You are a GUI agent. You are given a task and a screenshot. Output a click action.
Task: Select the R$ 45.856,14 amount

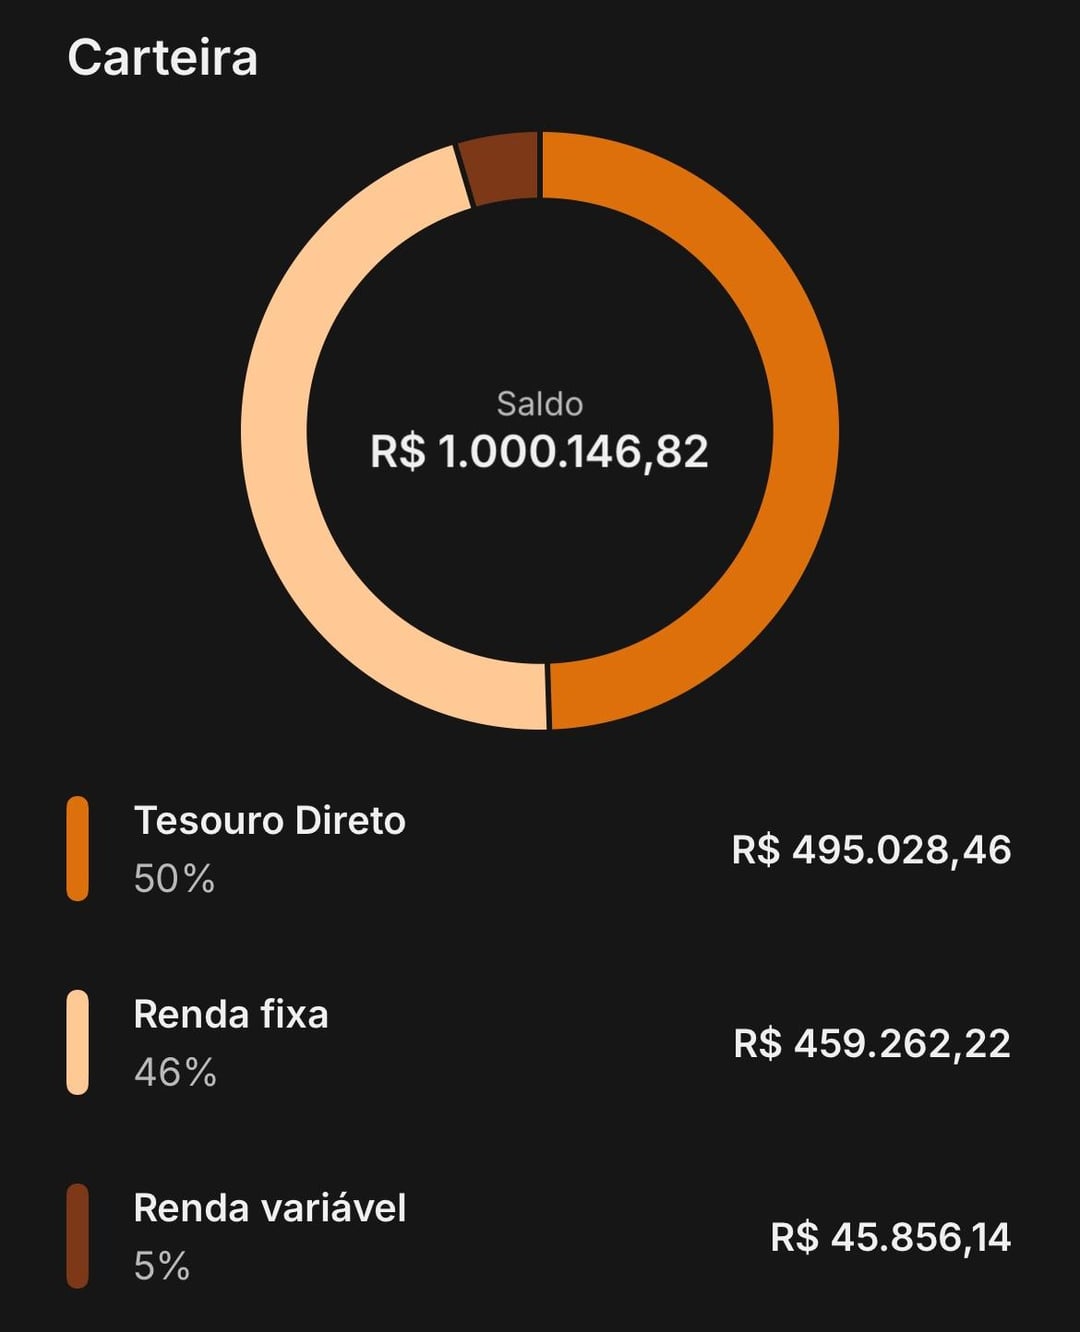(890, 1238)
